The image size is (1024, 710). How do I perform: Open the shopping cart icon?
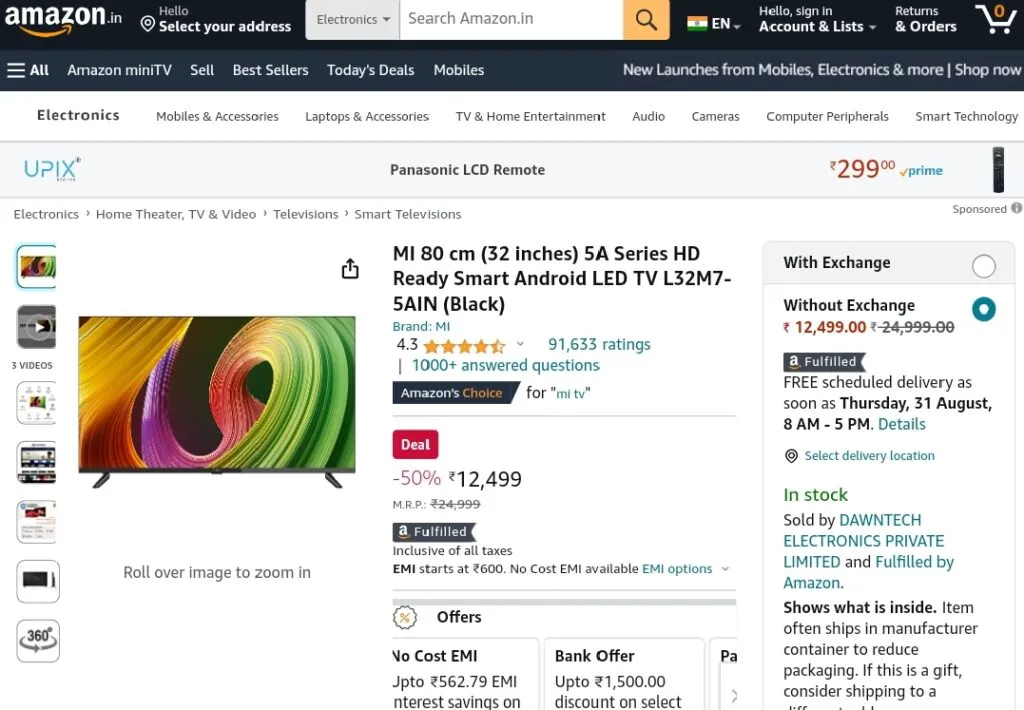pos(996,19)
